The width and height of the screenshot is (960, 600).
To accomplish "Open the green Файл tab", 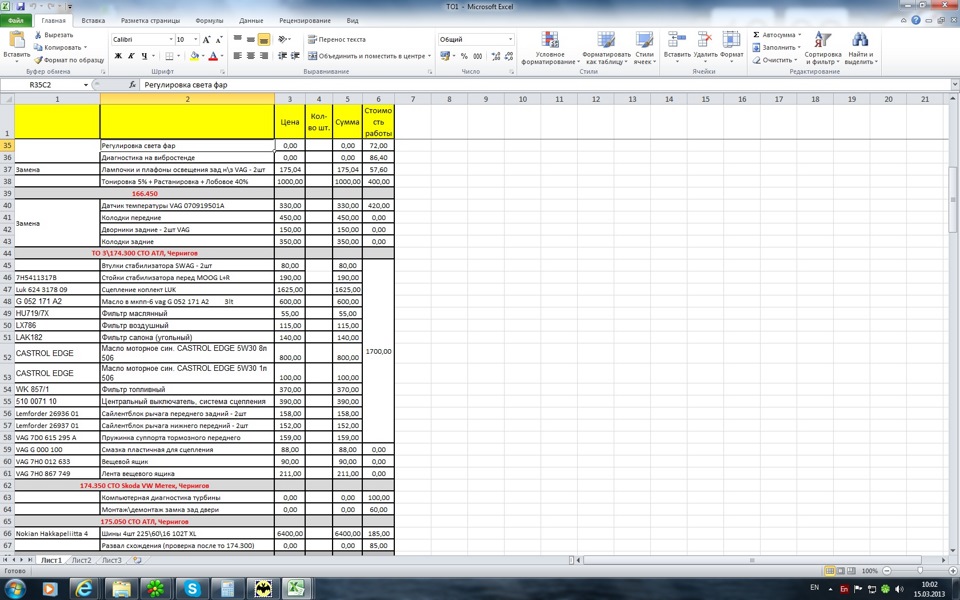I will (x=16, y=20).
